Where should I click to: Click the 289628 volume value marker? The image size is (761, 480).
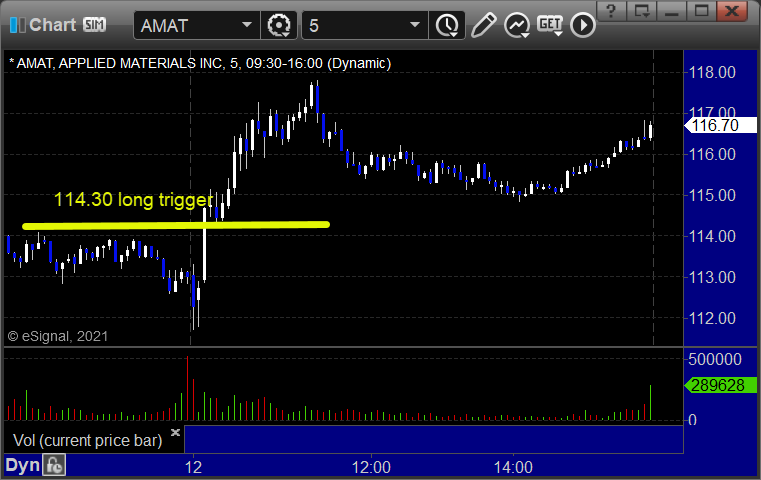(720, 385)
